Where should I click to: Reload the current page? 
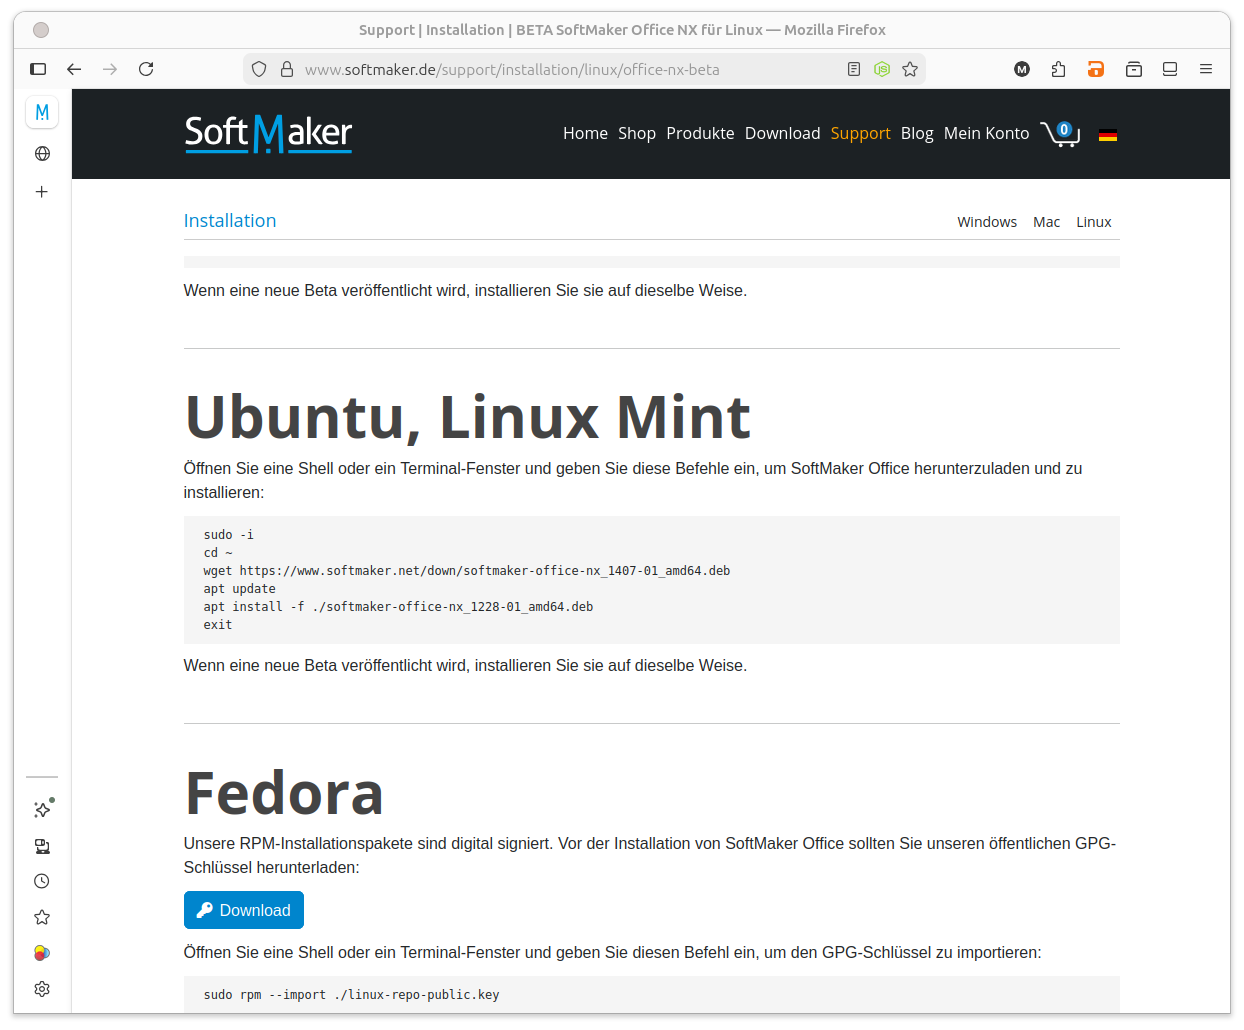[146, 69]
